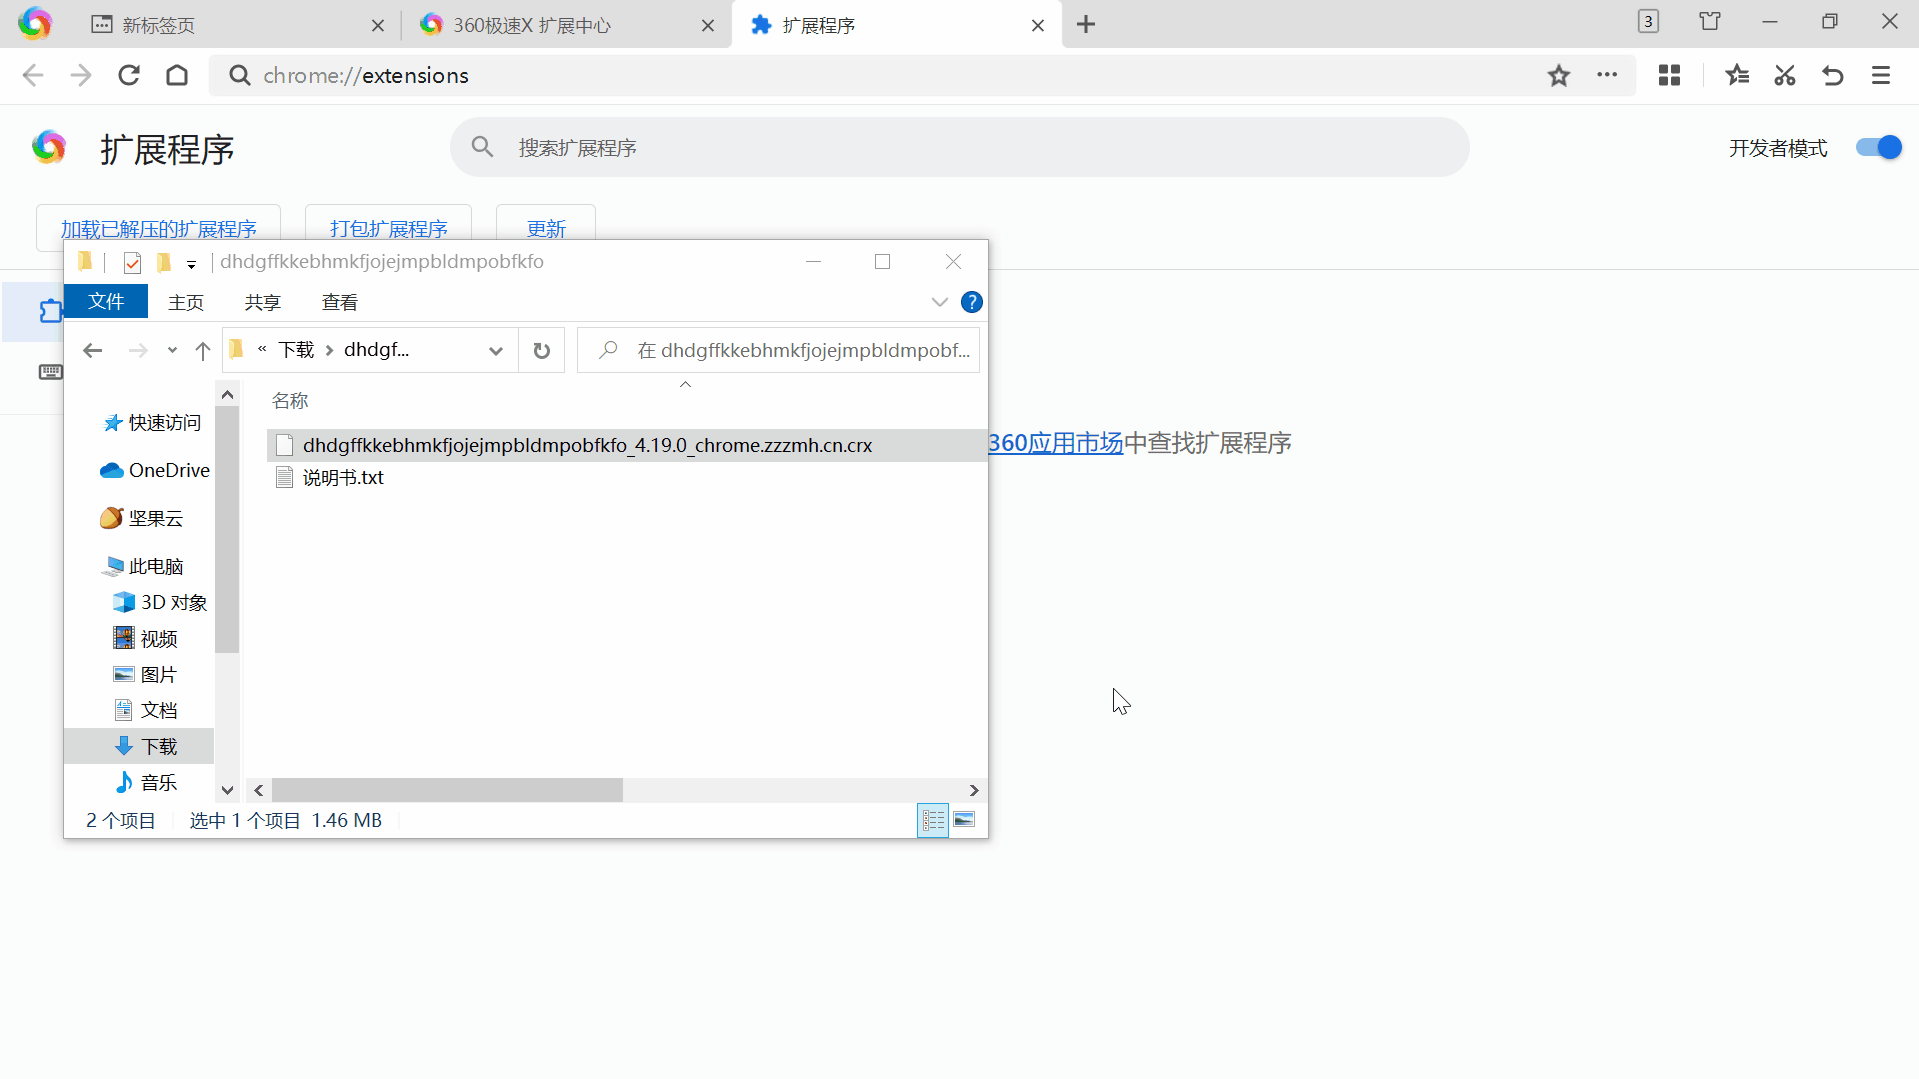Viewport: 1919px width, 1079px height.
Task: Click the browser back arrow
Action: pos(33,75)
